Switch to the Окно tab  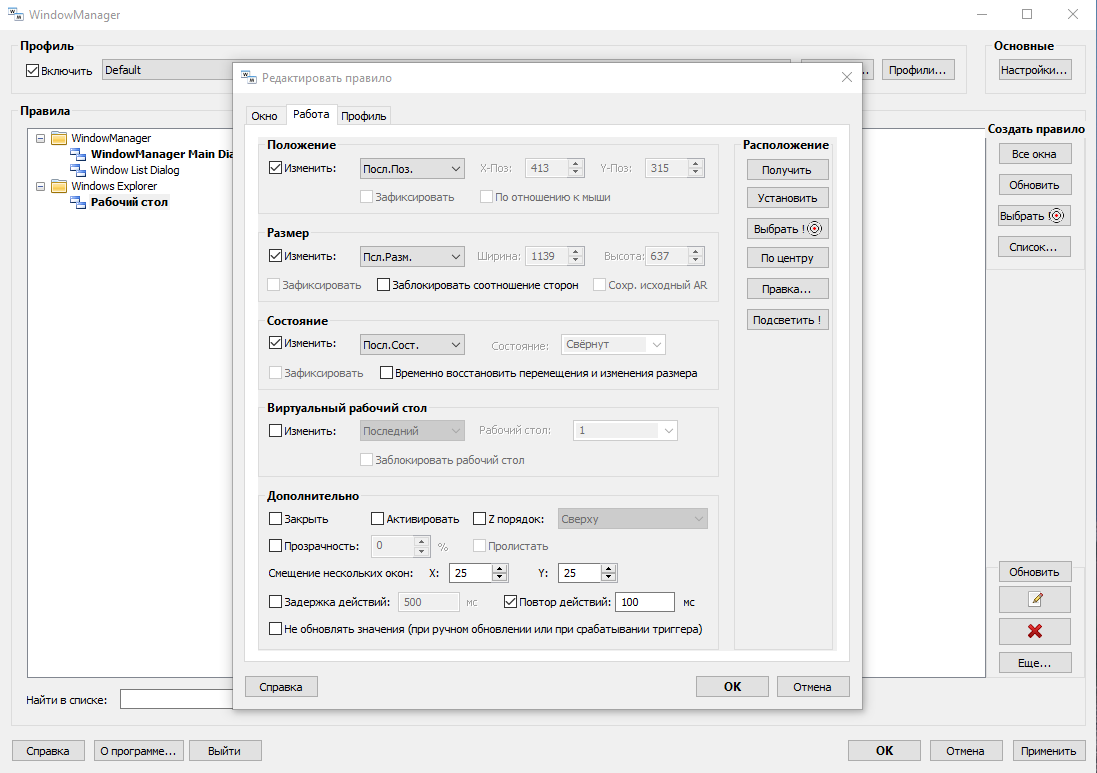click(264, 116)
